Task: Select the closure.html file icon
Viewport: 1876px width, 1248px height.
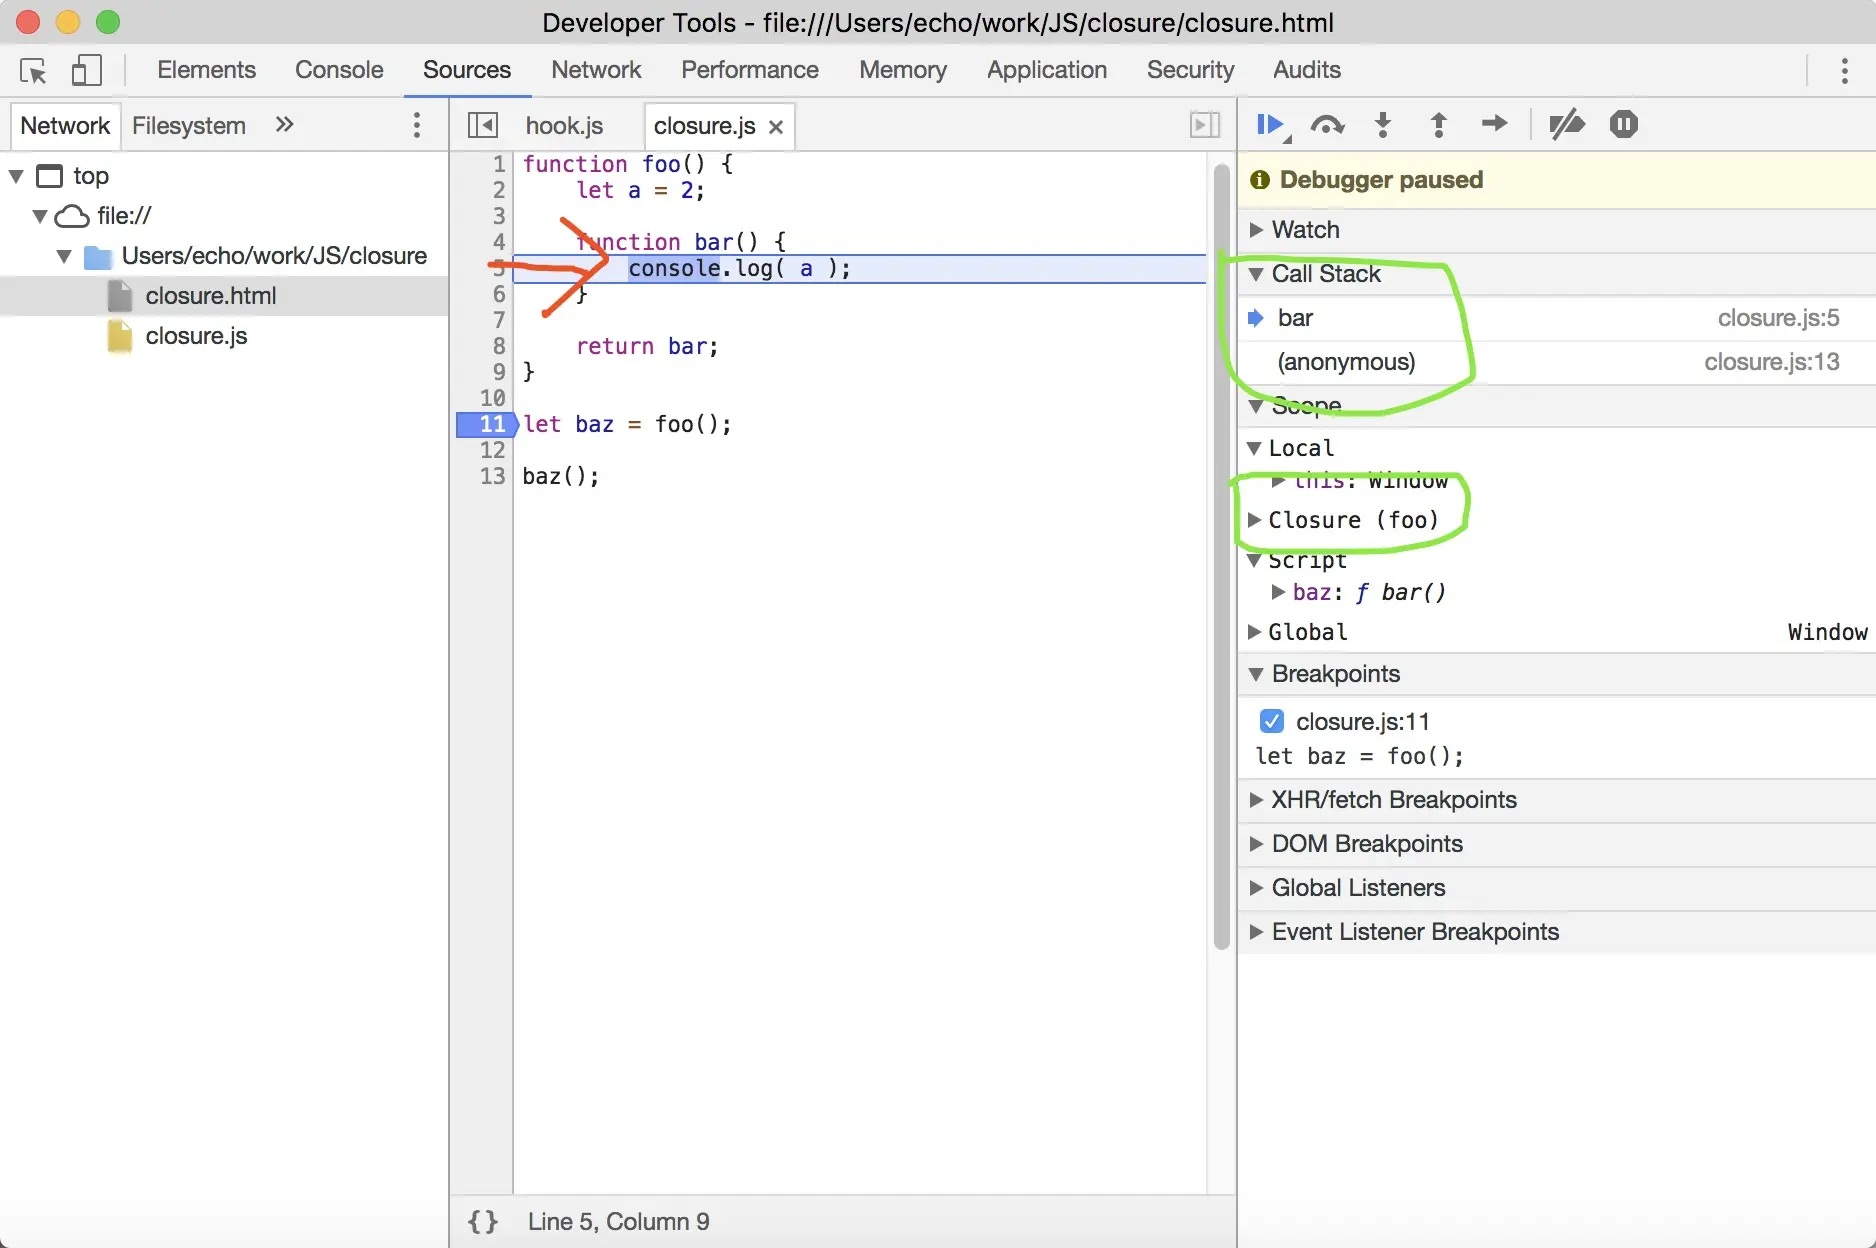Action: [x=120, y=296]
